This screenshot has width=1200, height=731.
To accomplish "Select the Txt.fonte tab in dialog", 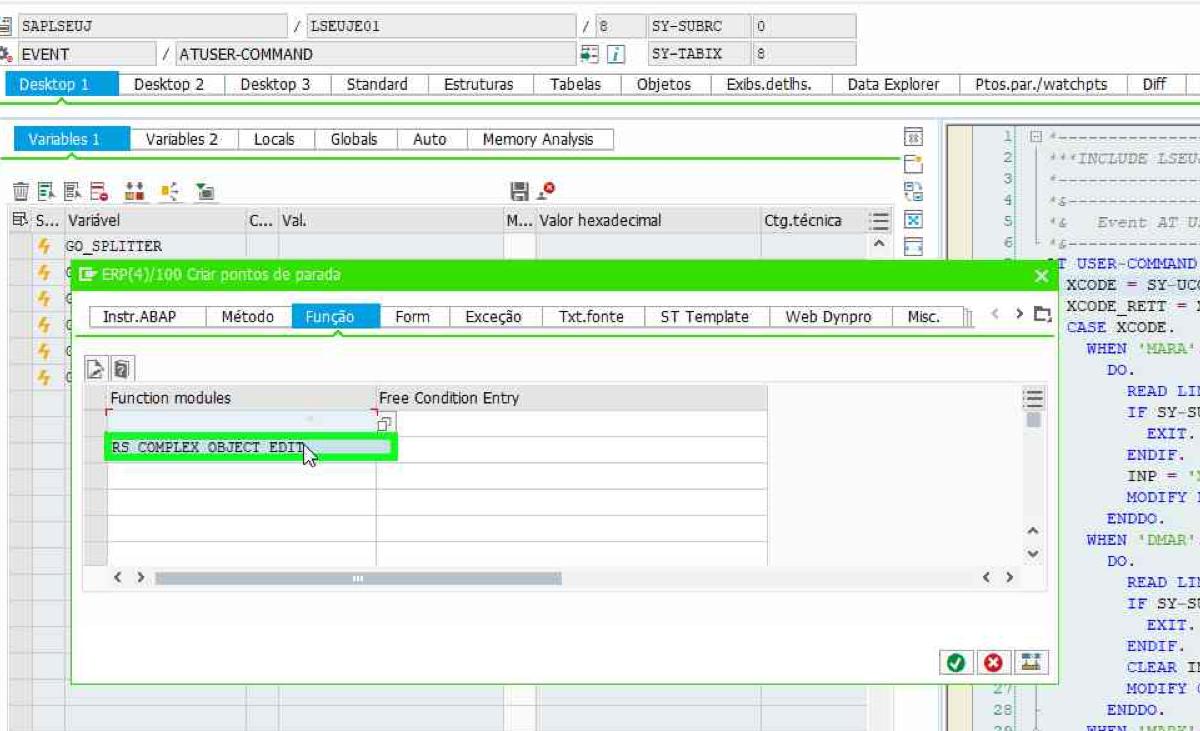I will [591, 316].
